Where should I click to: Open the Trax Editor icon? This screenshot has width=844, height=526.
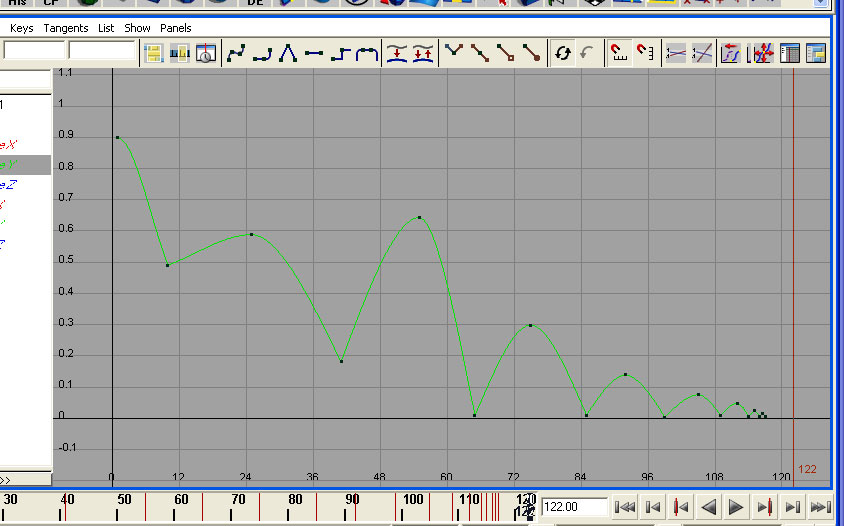815,53
